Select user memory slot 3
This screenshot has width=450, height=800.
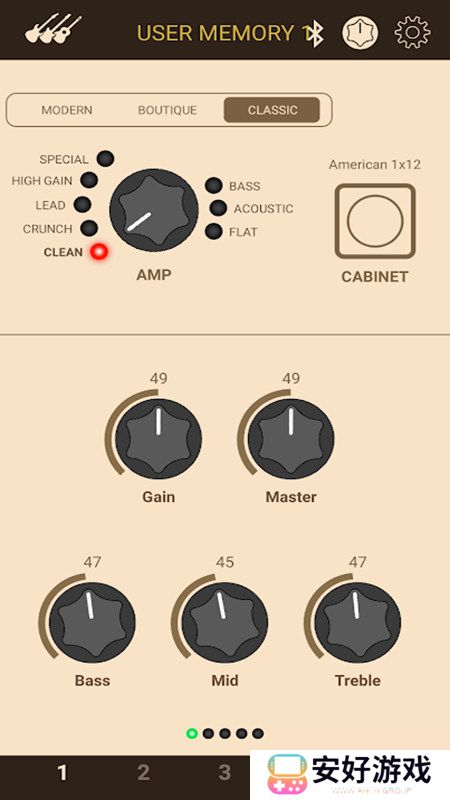point(224,772)
